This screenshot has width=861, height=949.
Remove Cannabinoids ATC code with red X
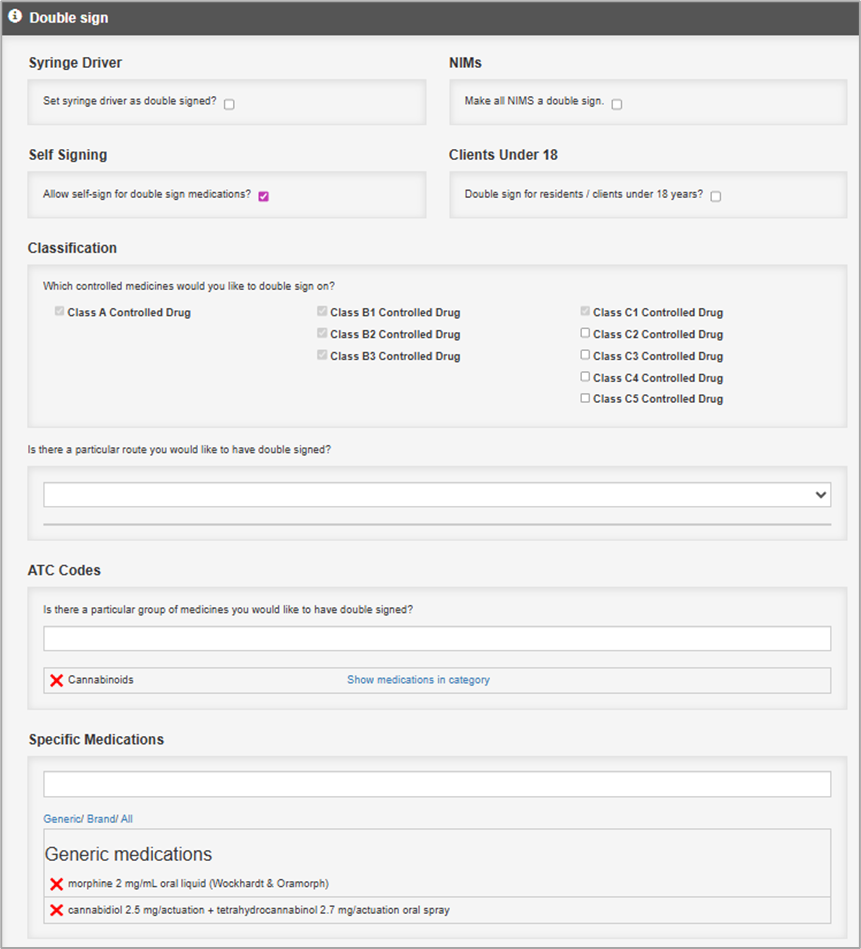pyautogui.click(x=57, y=680)
